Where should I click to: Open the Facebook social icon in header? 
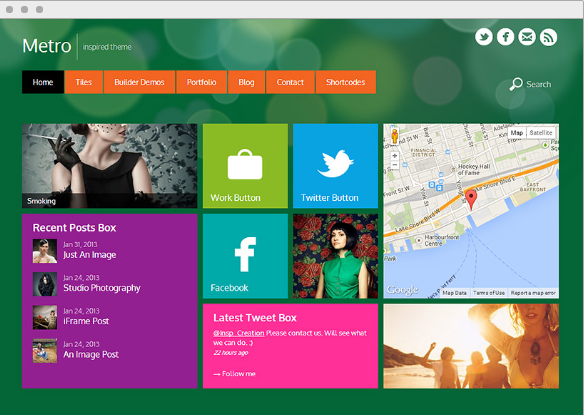pos(505,37)
